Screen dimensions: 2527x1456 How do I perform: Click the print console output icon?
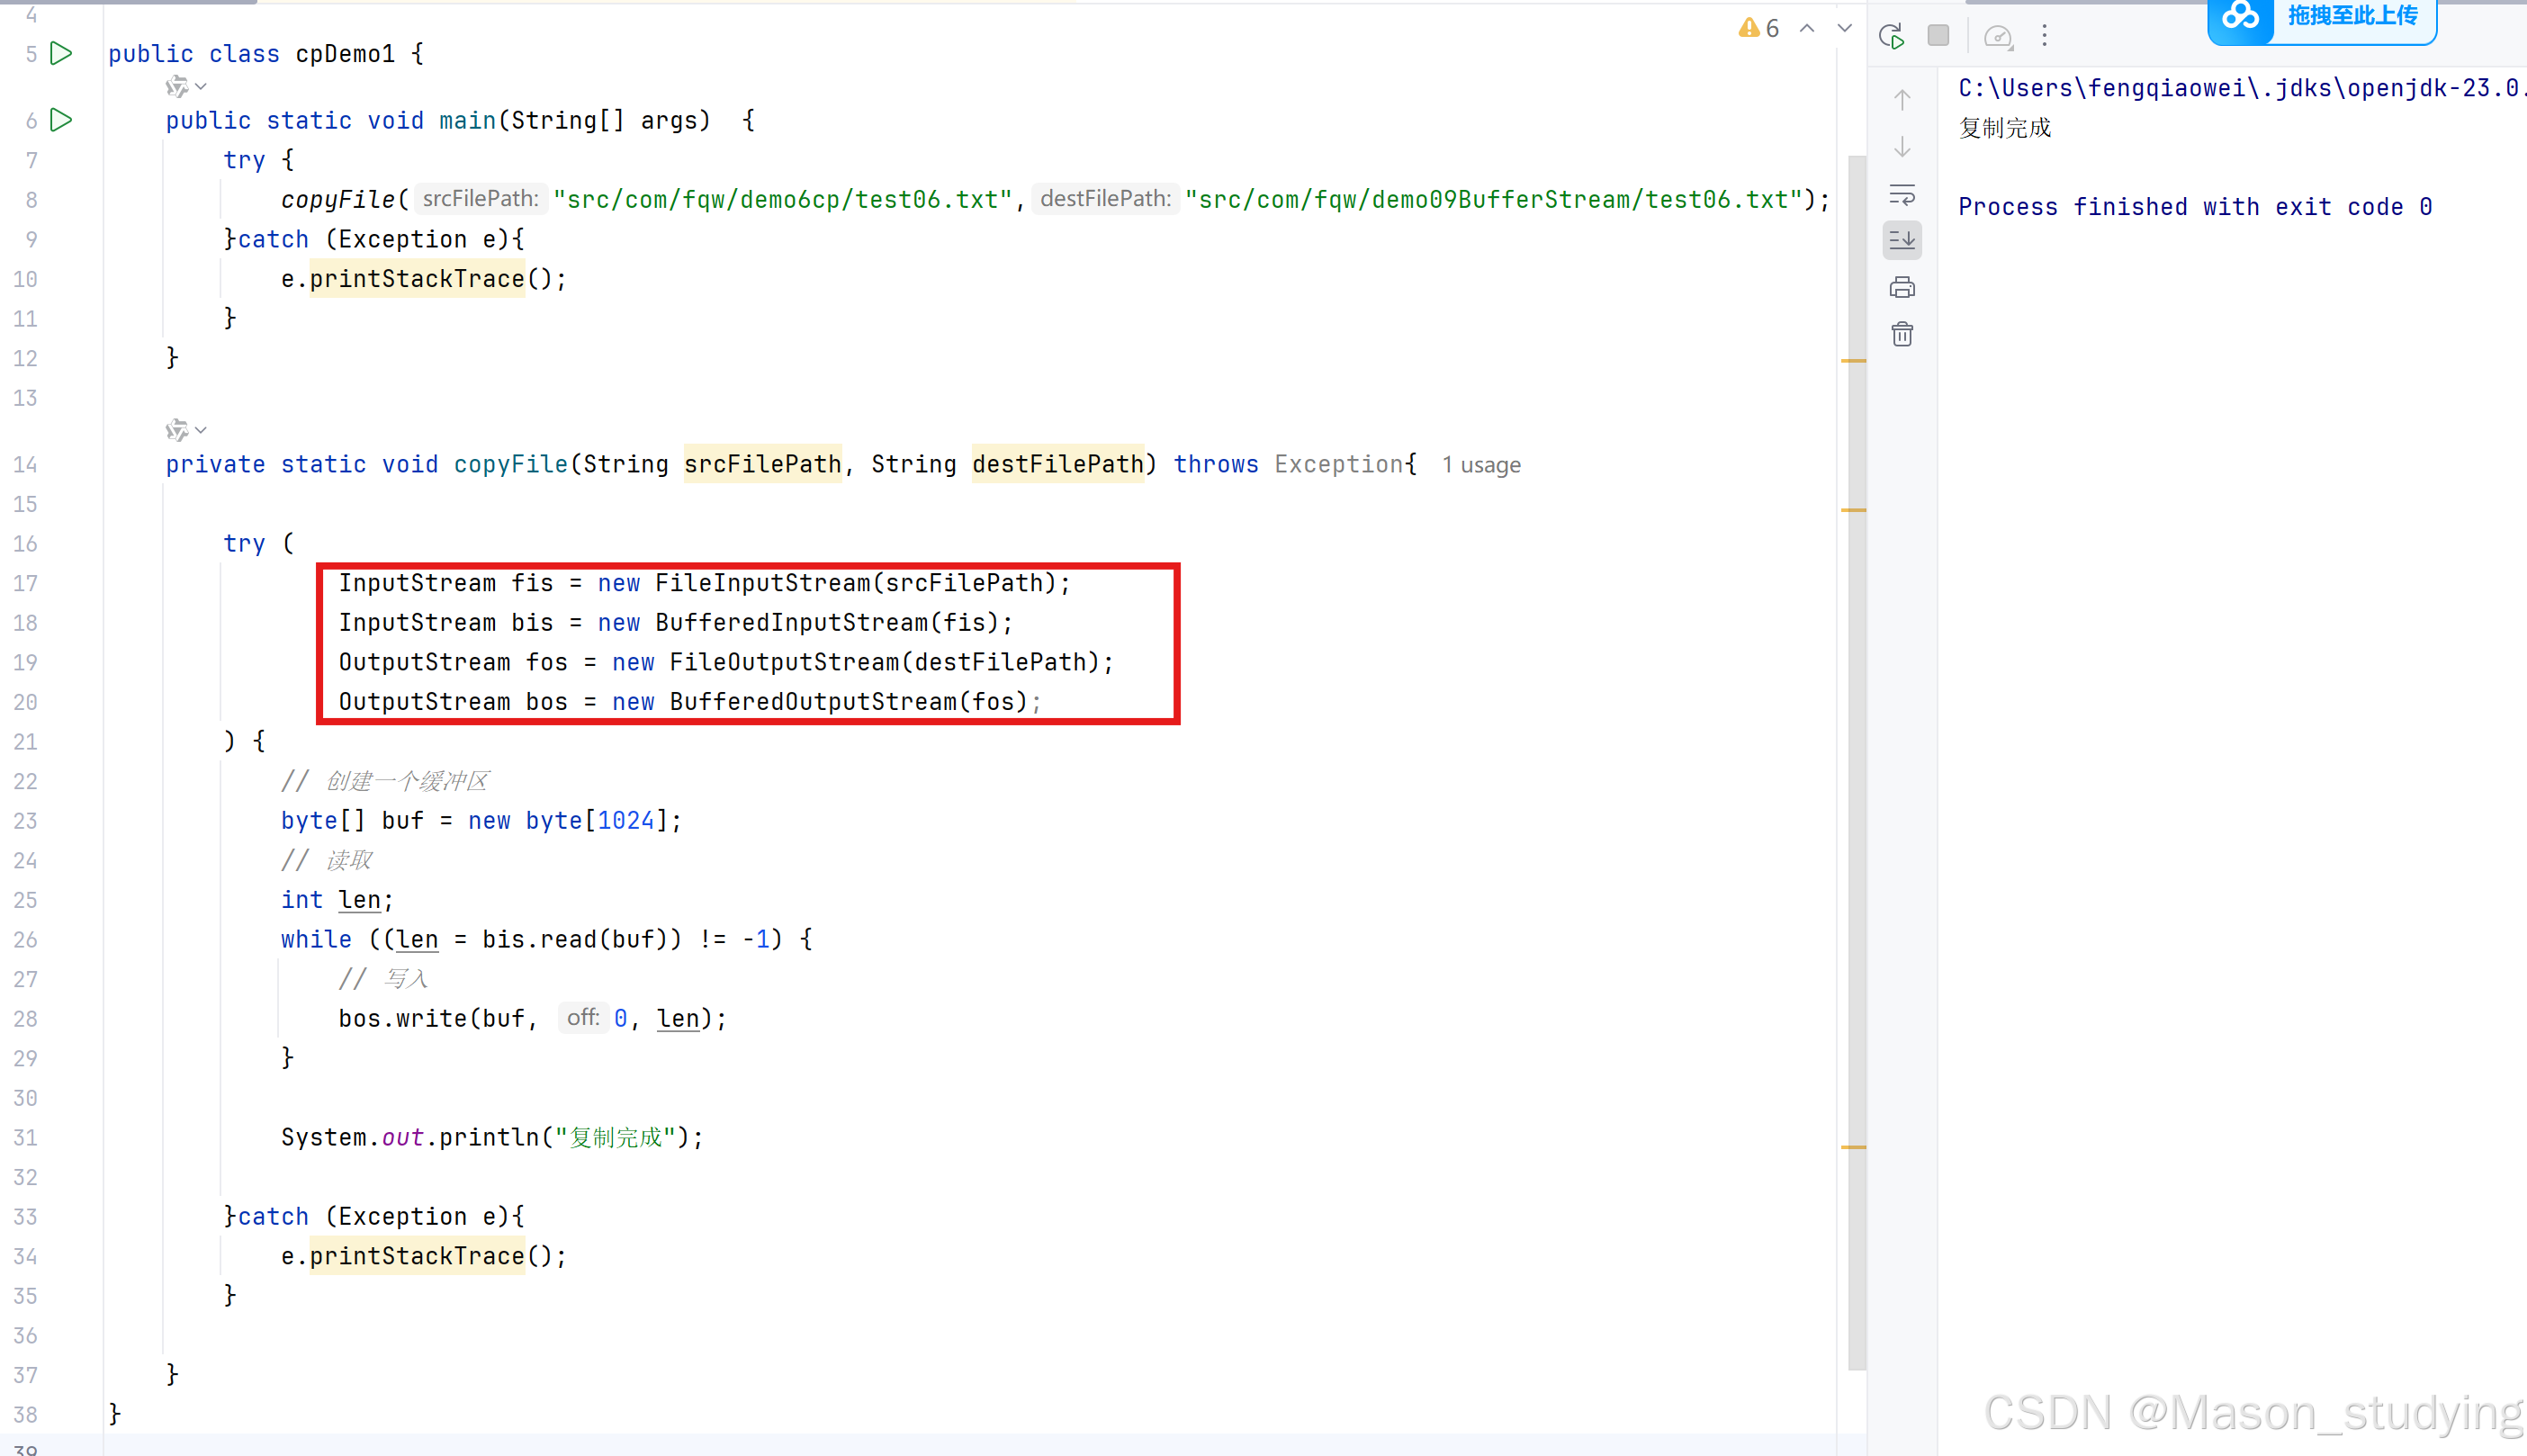pos(1902,288)
